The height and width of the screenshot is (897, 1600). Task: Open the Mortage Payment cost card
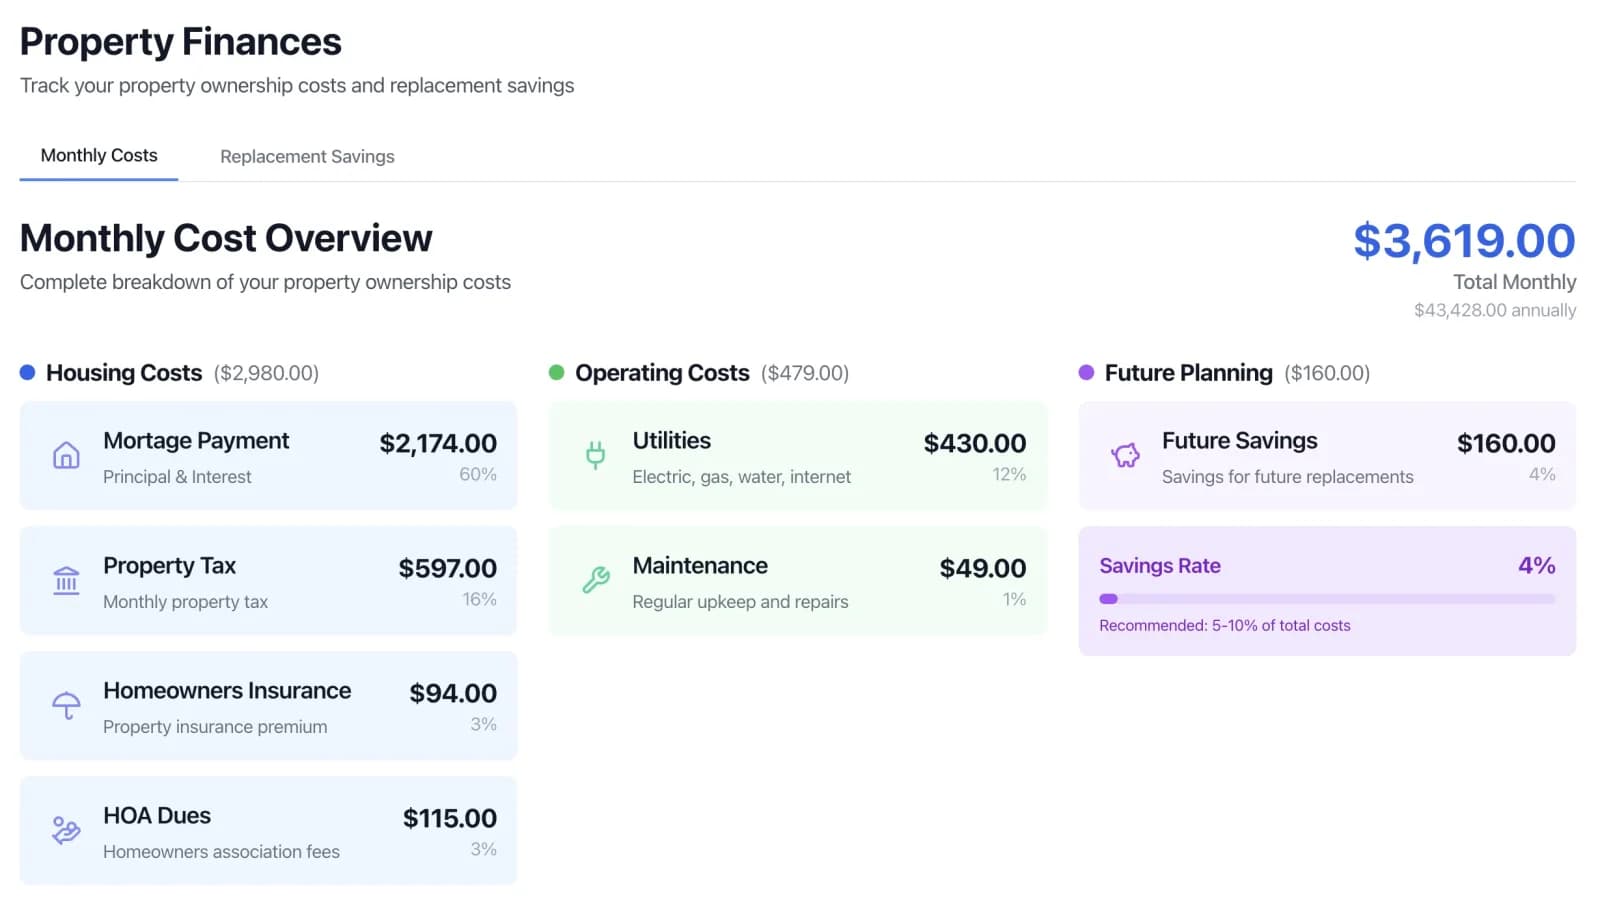click(x=268, y=456)
